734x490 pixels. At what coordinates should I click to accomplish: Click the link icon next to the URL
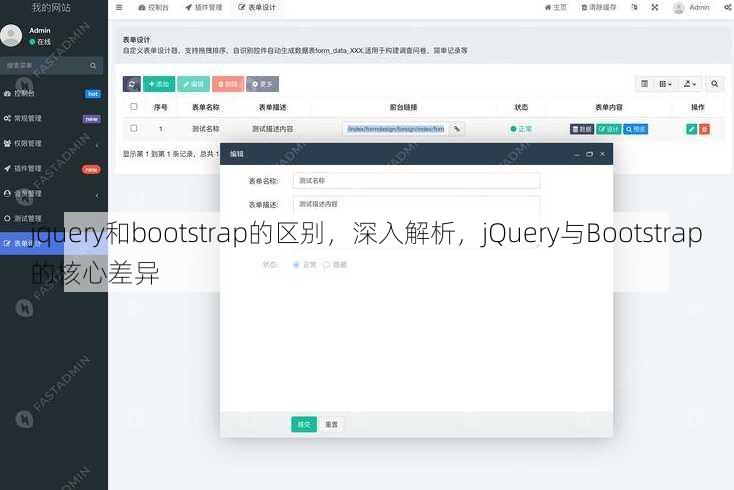tap(456, 129)
